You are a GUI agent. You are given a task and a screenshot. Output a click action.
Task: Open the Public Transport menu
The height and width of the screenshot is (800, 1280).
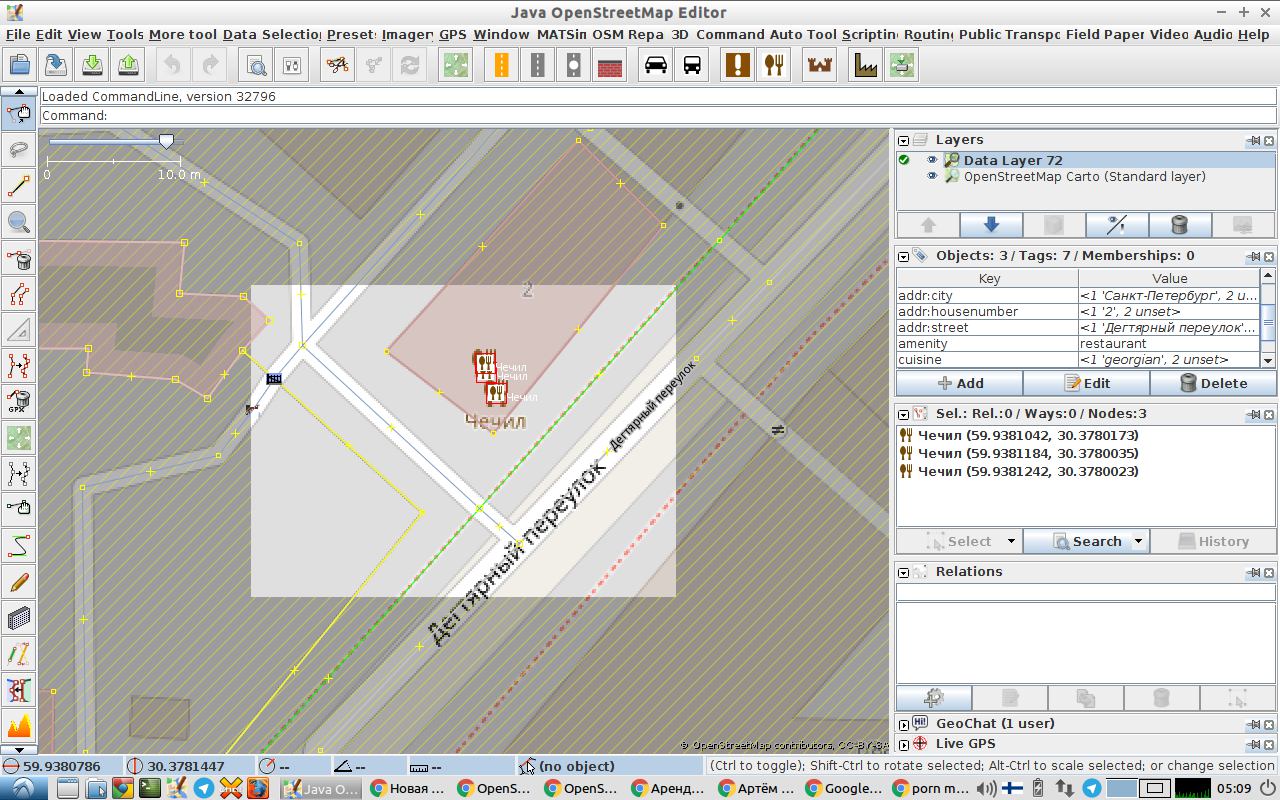pyautogui.click(x=1009, y=34)
